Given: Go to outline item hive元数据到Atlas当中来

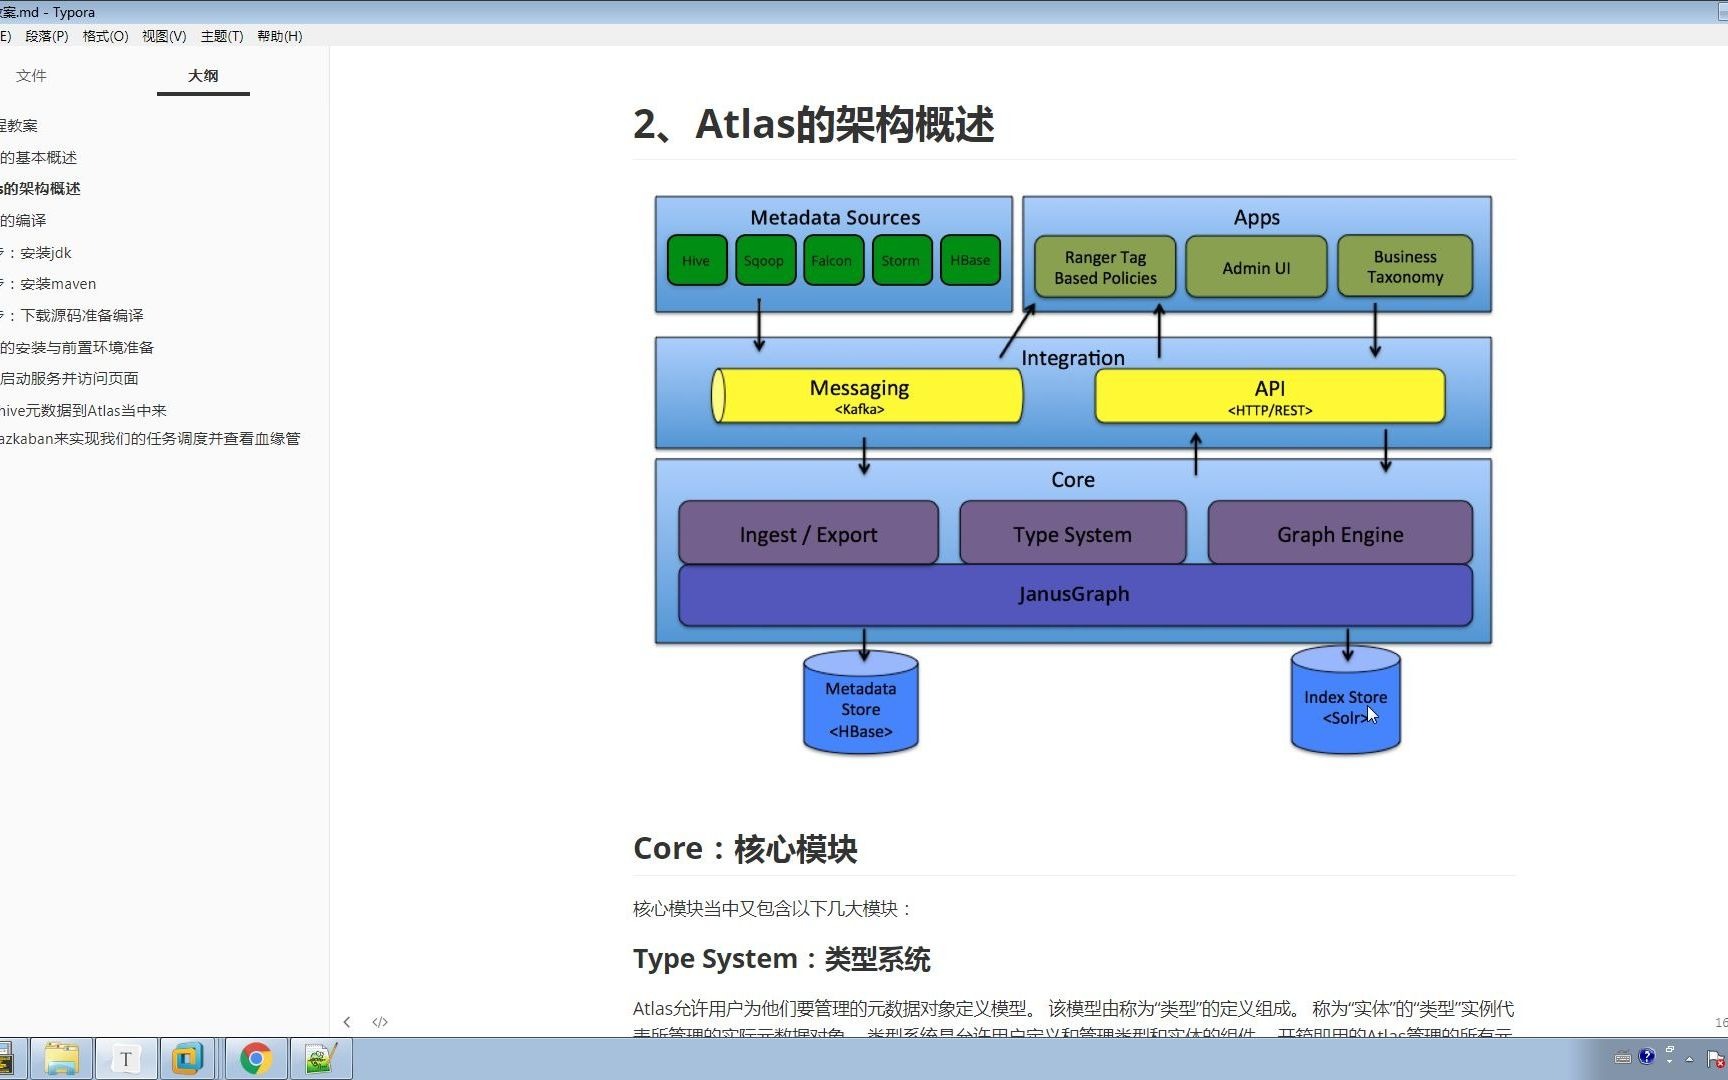Looking at the screenshot, I should pos(83,410).
